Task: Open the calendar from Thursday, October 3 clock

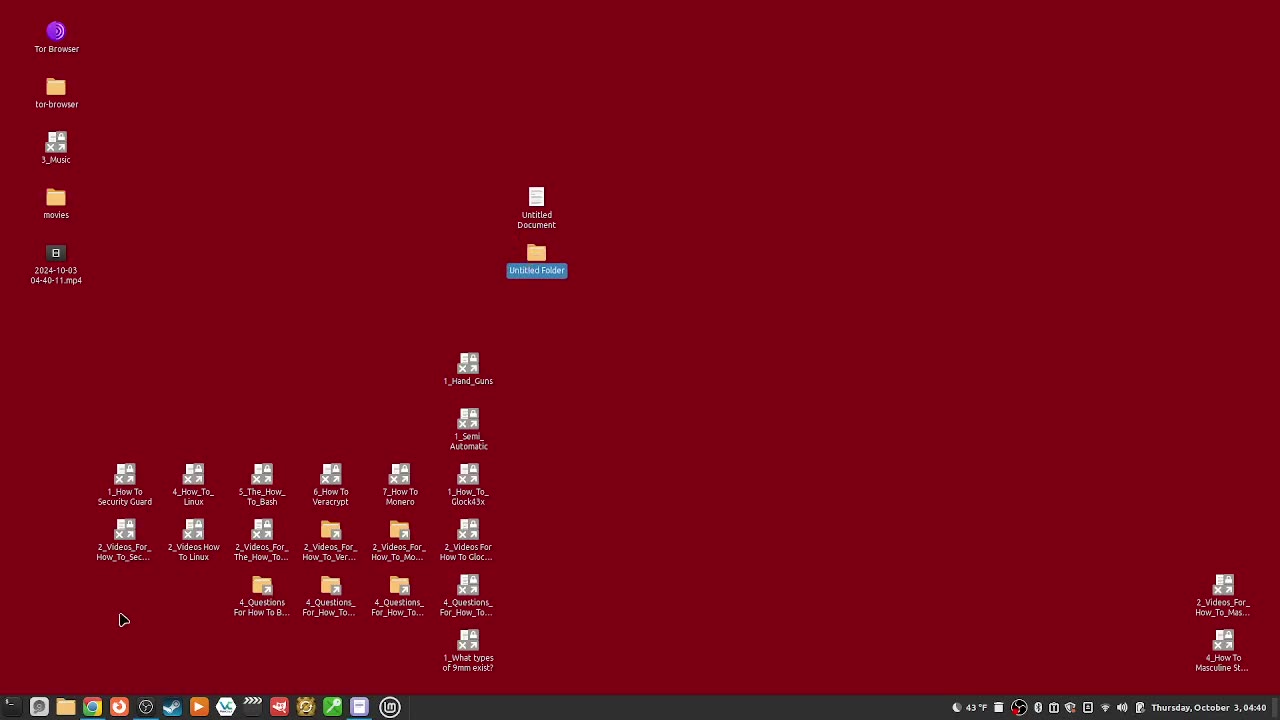Action: pos(1209,708)
